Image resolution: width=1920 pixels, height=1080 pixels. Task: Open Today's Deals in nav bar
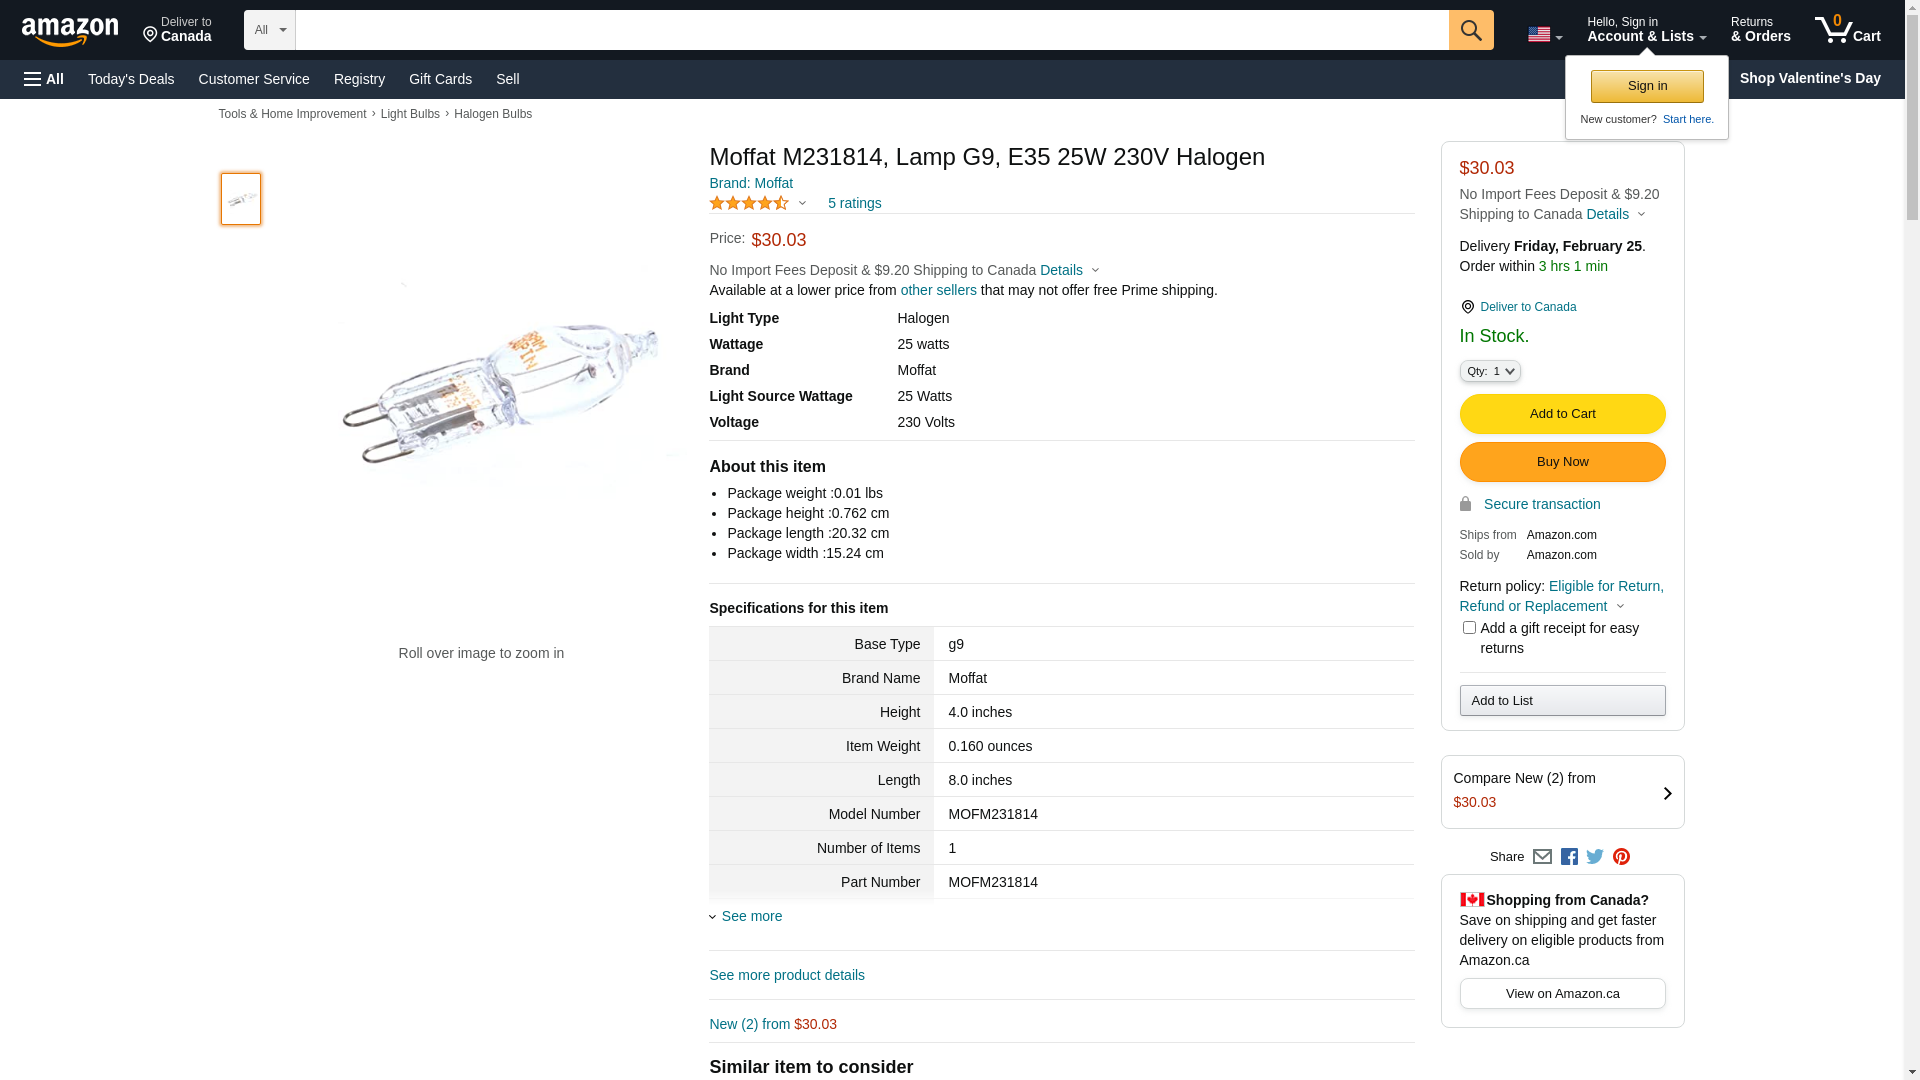coord(131,79)
